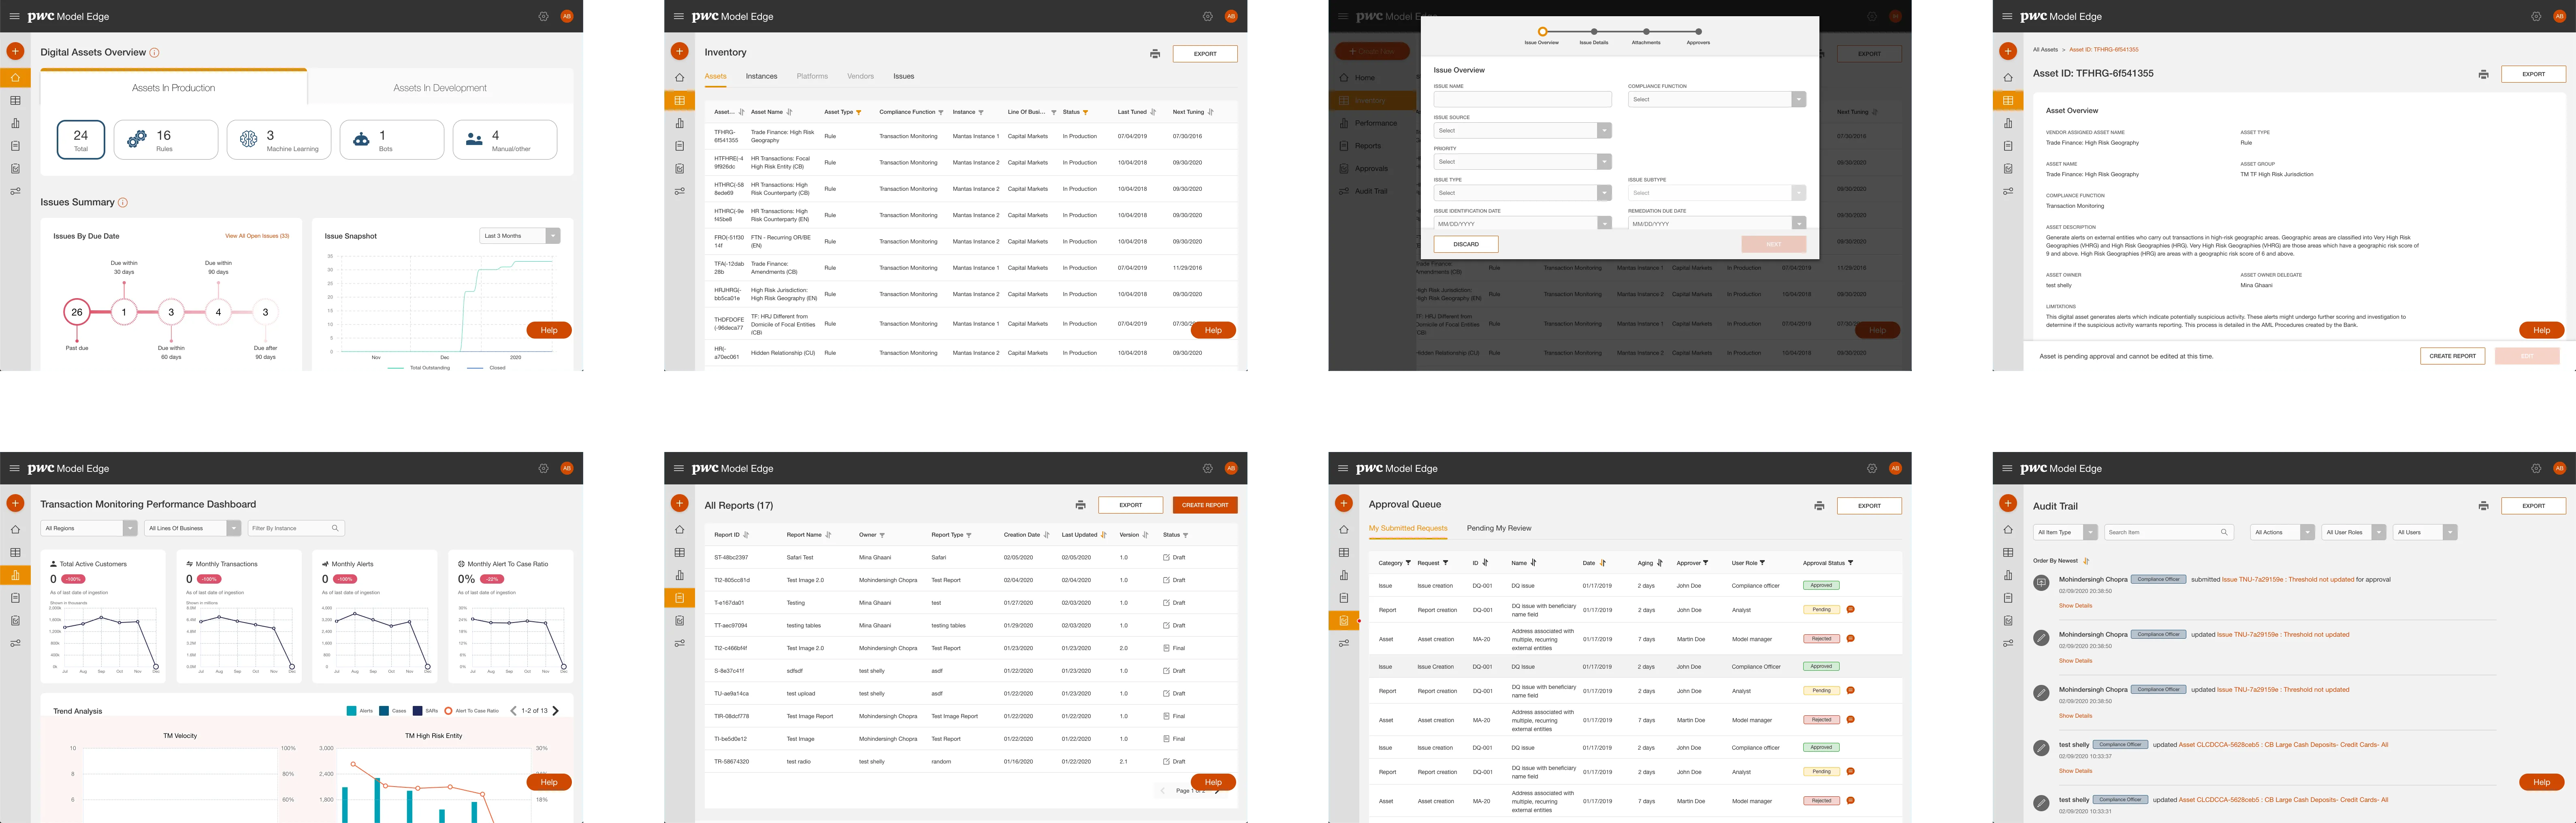The image size is (2576, 823).
Task: Sort by Last Tuned column icon in Inventory table
Action: (1153, 112)
